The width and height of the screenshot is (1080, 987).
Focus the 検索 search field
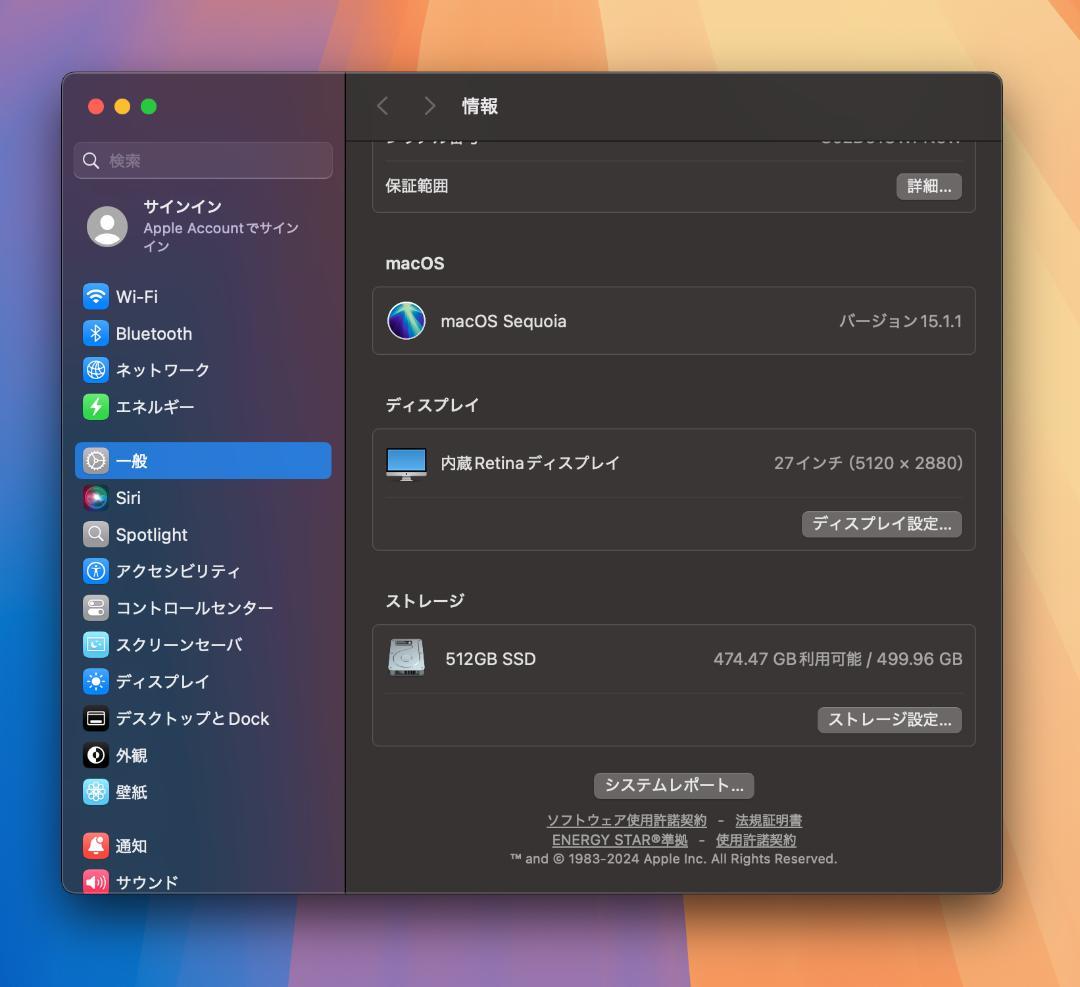[x=203, y=160]
